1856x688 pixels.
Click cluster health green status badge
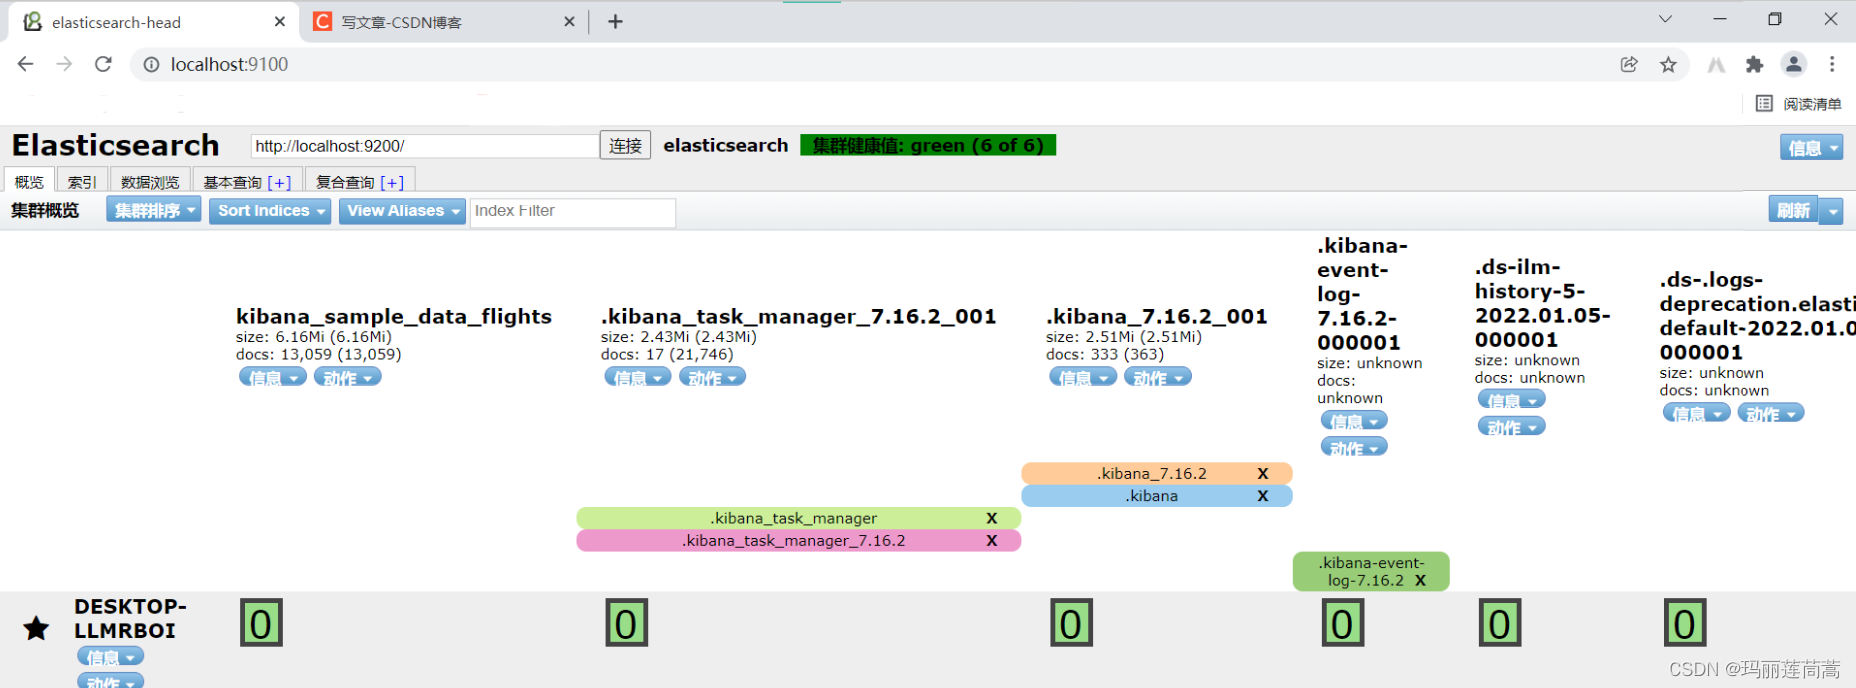[928, 145]
